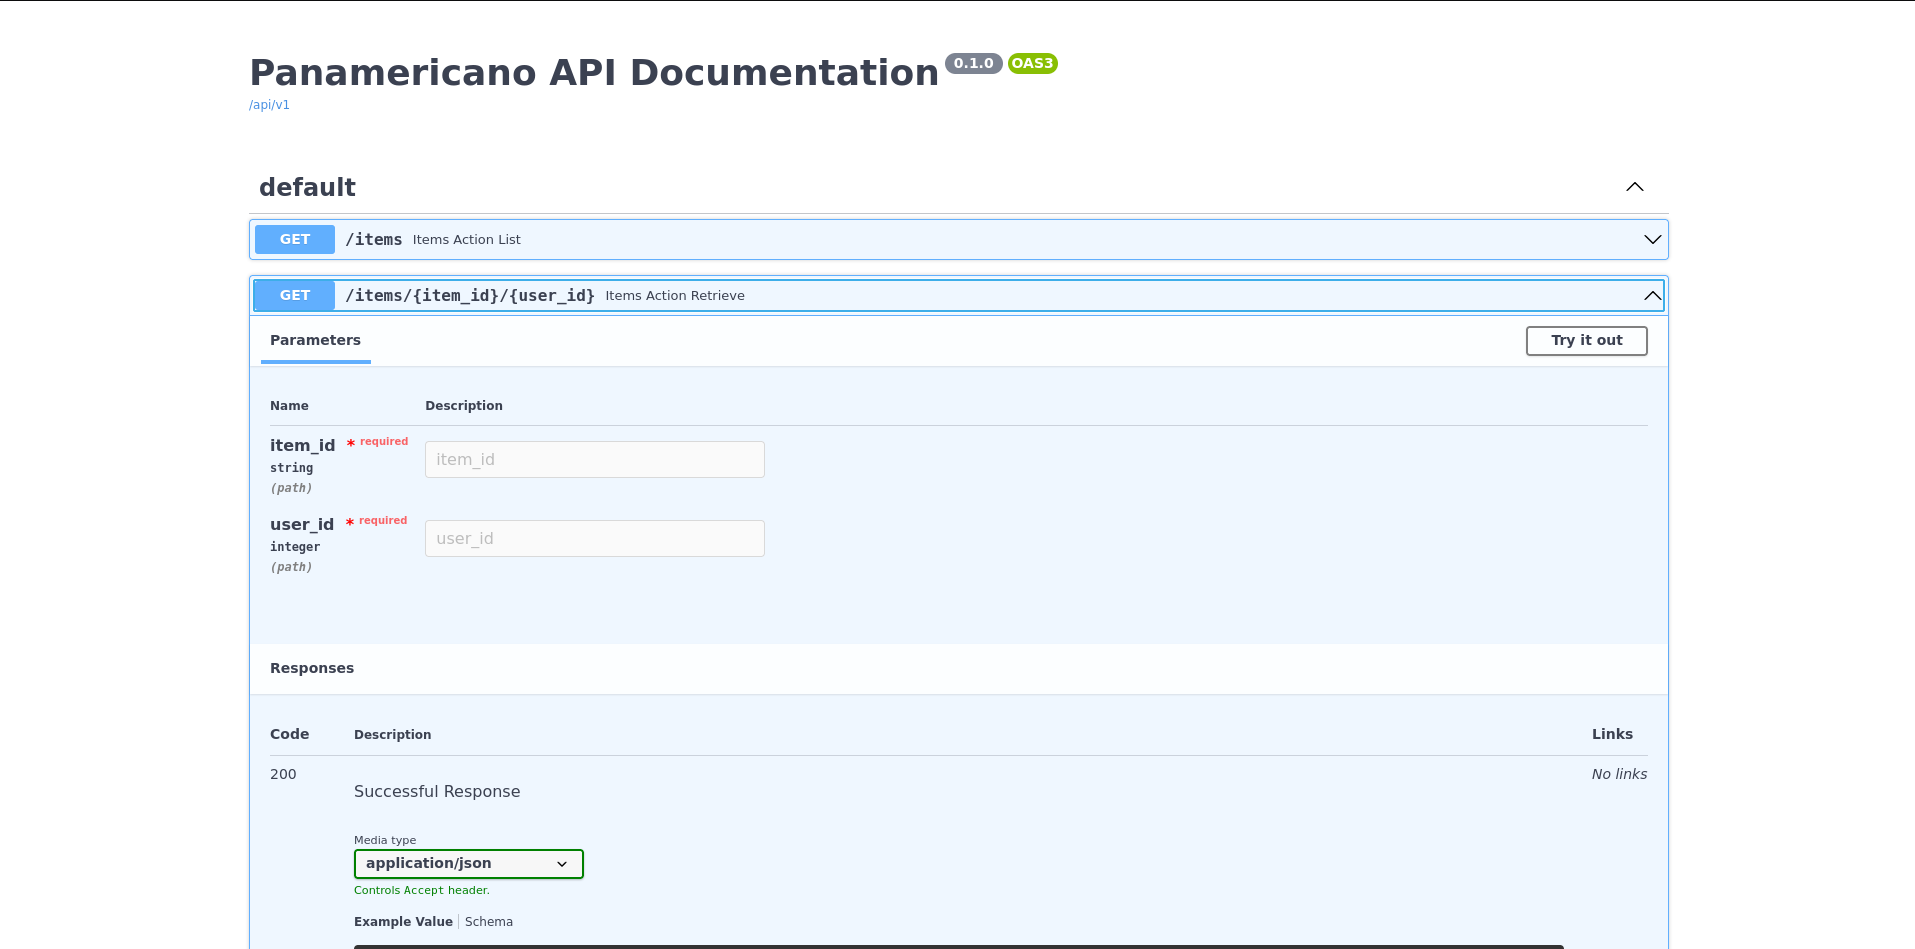The width and height of the screenshot is (1915, 949).
Task: Open the /api/v1 link
Action: (269, 105)
